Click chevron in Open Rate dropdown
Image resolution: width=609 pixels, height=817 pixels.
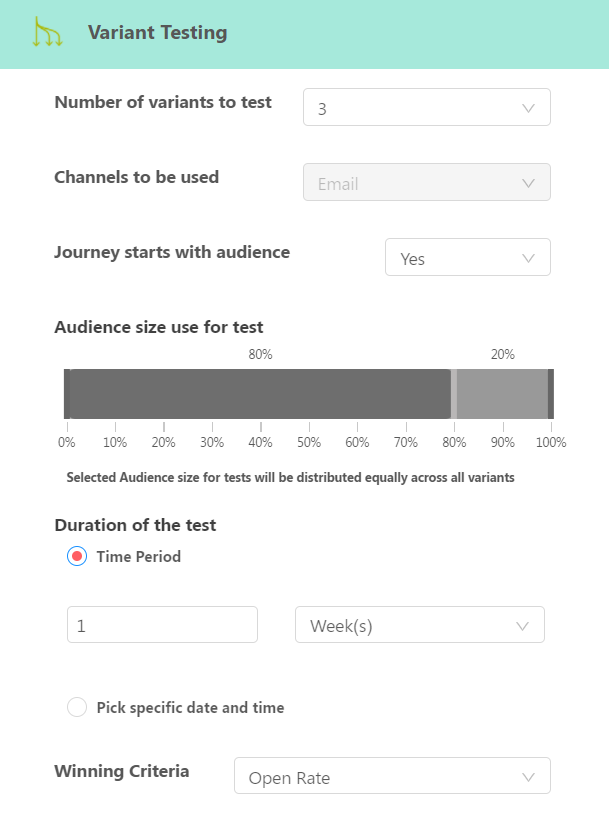pyautogui.click(x=529, y=777)
